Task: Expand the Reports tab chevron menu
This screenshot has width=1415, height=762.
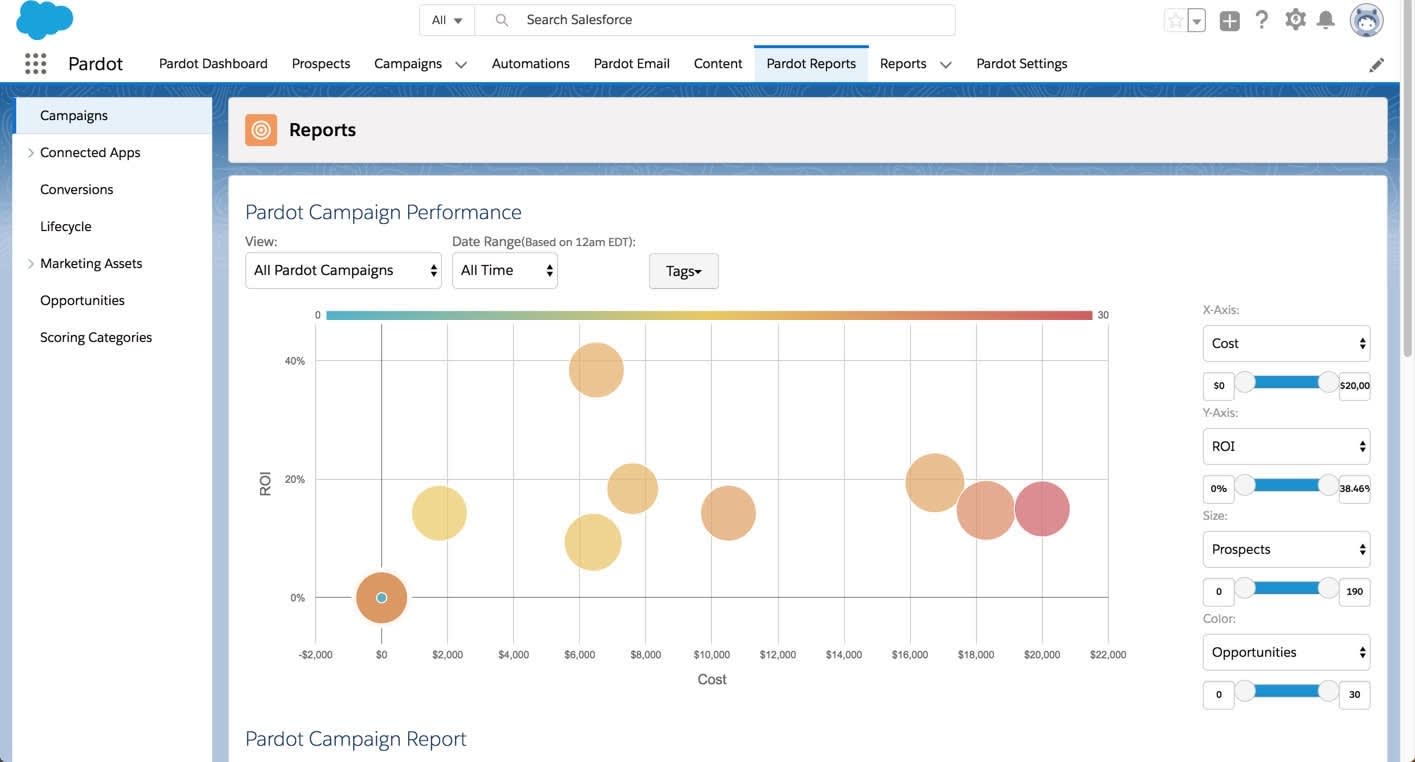Action: (945, 64)
